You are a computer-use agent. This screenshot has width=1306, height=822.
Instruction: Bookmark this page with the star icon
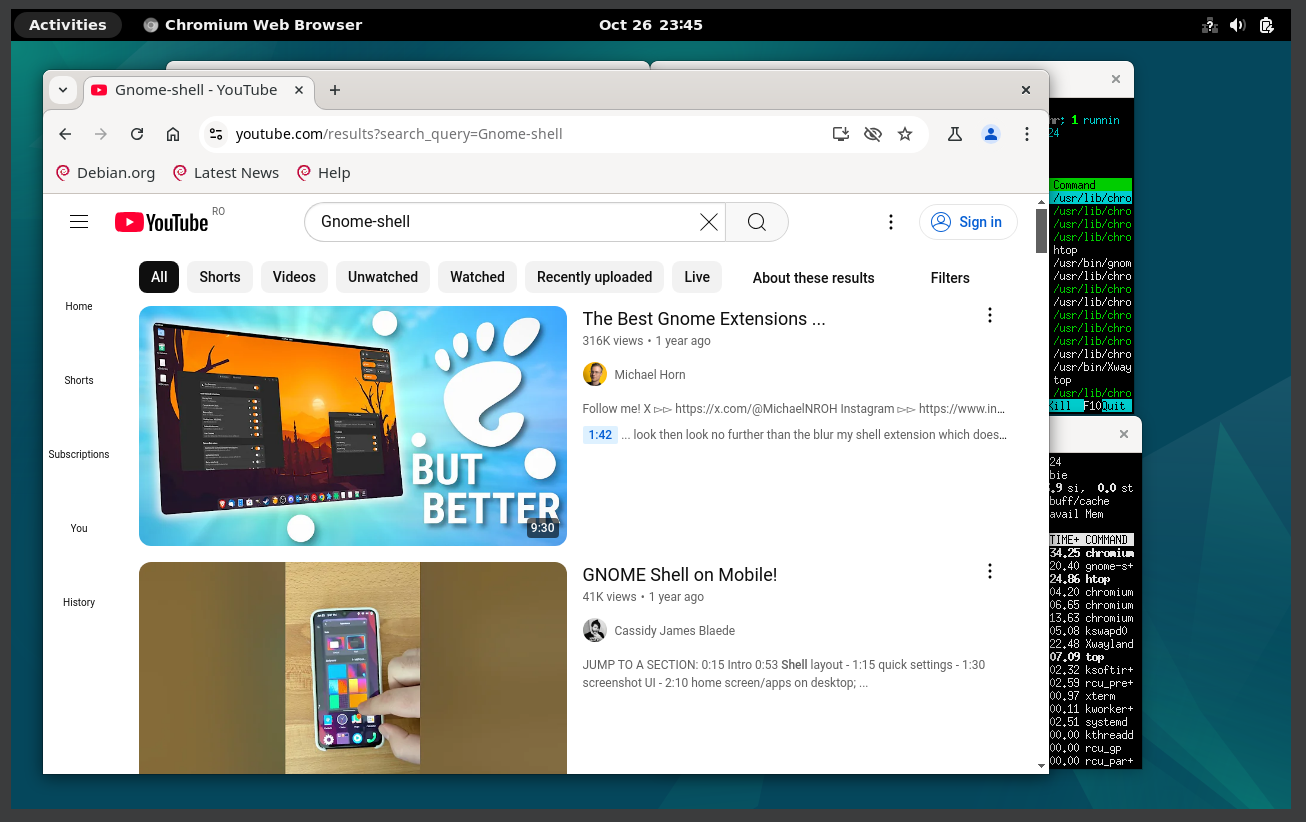905,133
